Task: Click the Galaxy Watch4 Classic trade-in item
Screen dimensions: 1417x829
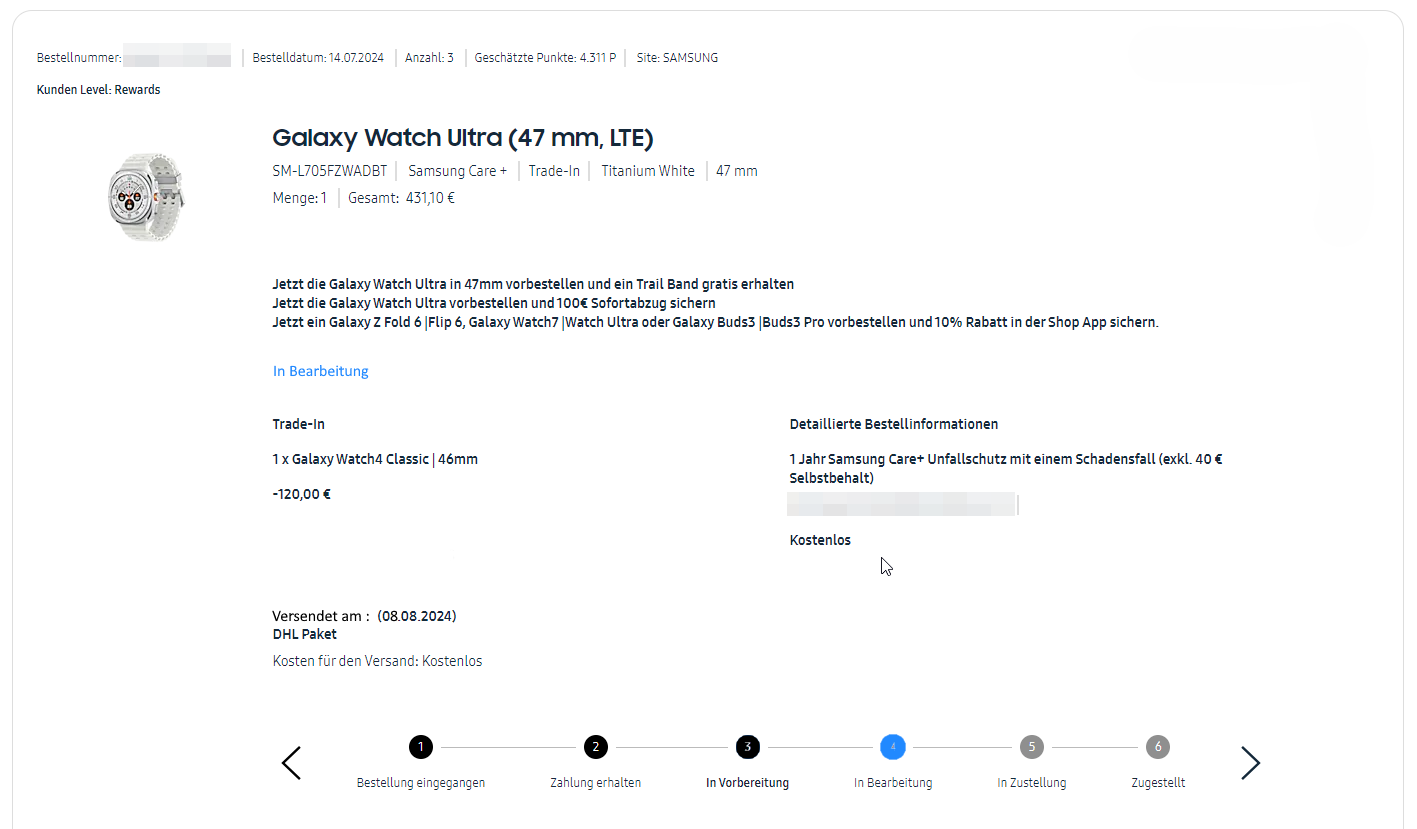Action: (x=375, y=460)
